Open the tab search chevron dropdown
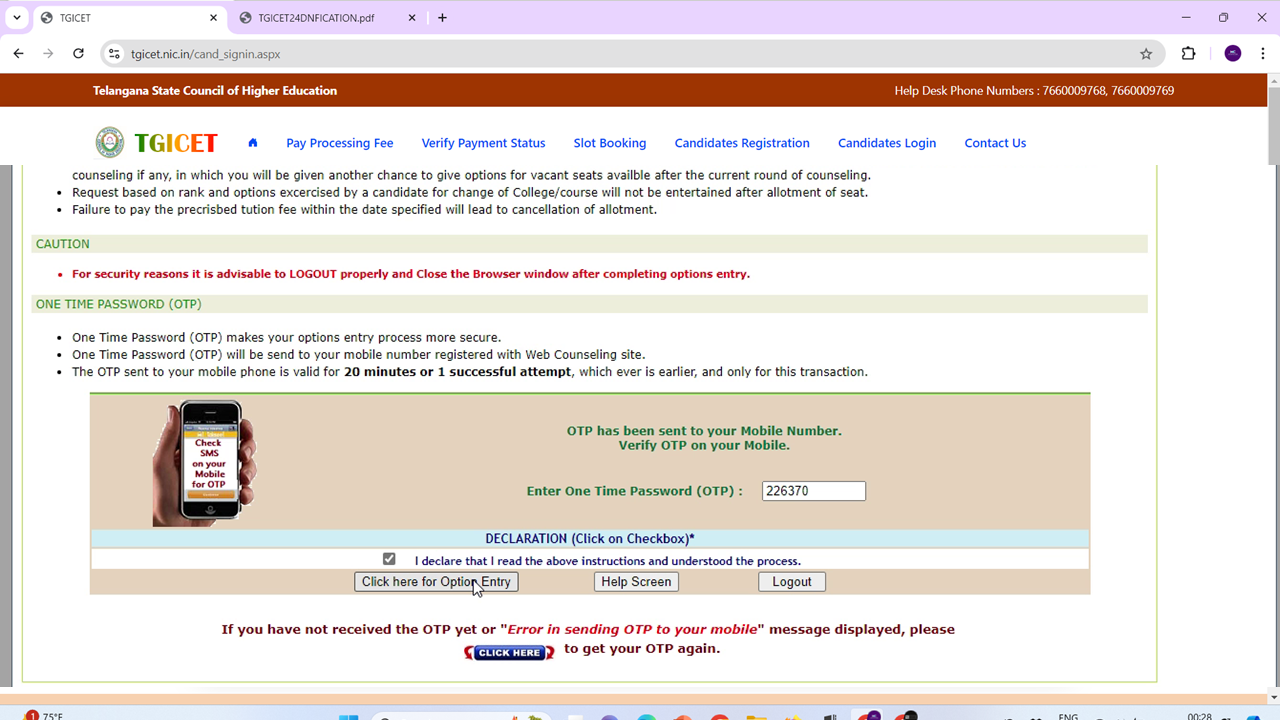Viewport: 1280px width, 720px height. click(x=16, y=17)
